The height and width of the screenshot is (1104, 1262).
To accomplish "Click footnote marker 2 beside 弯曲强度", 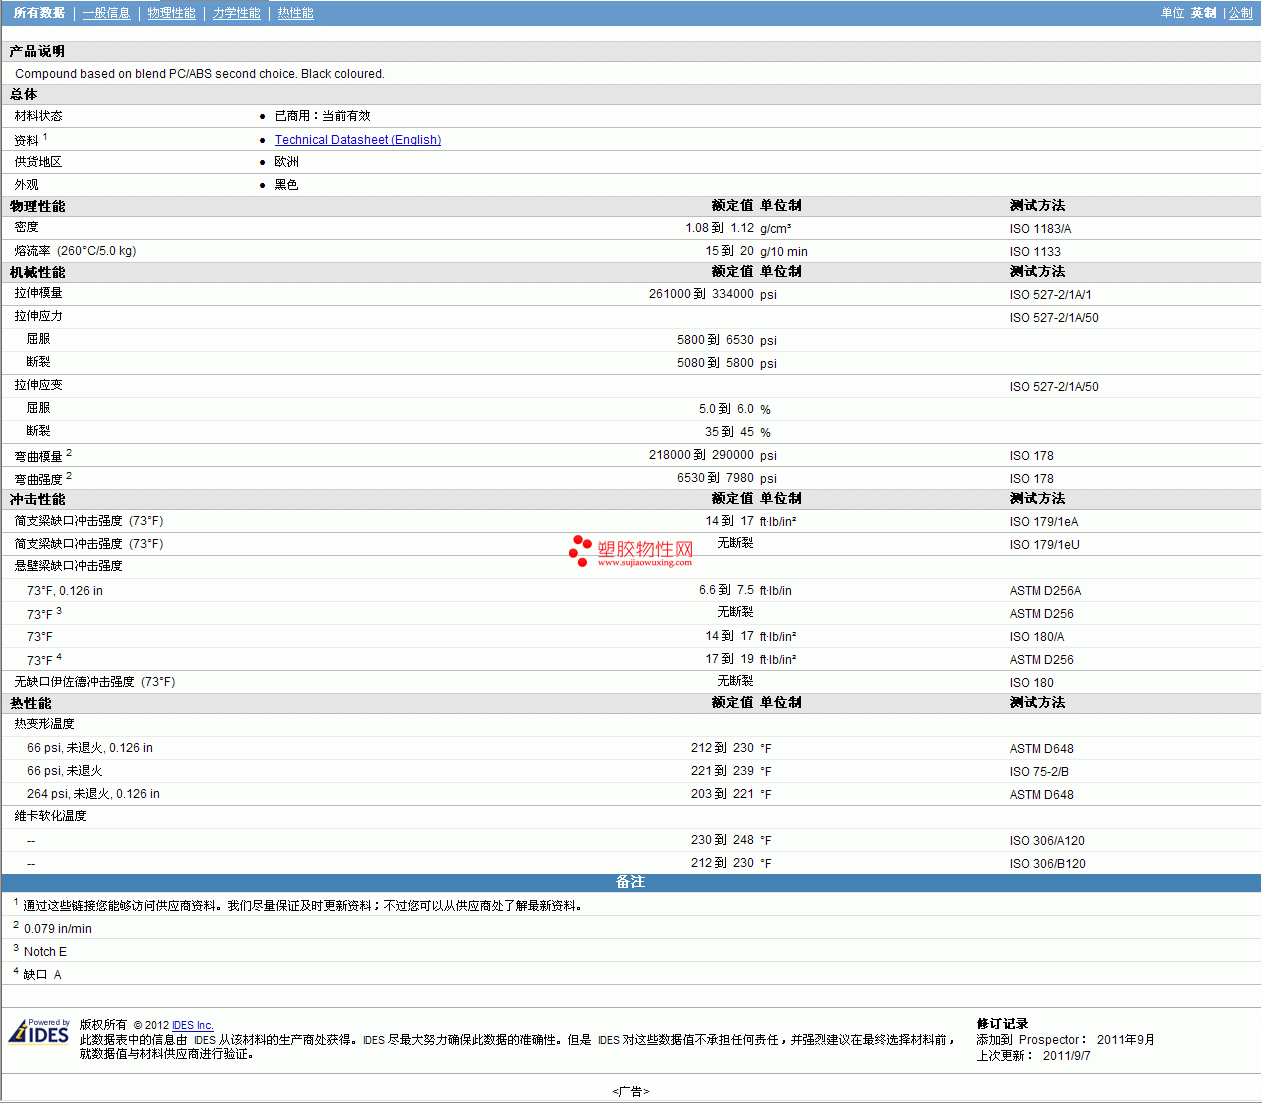I will pos(69,476).
